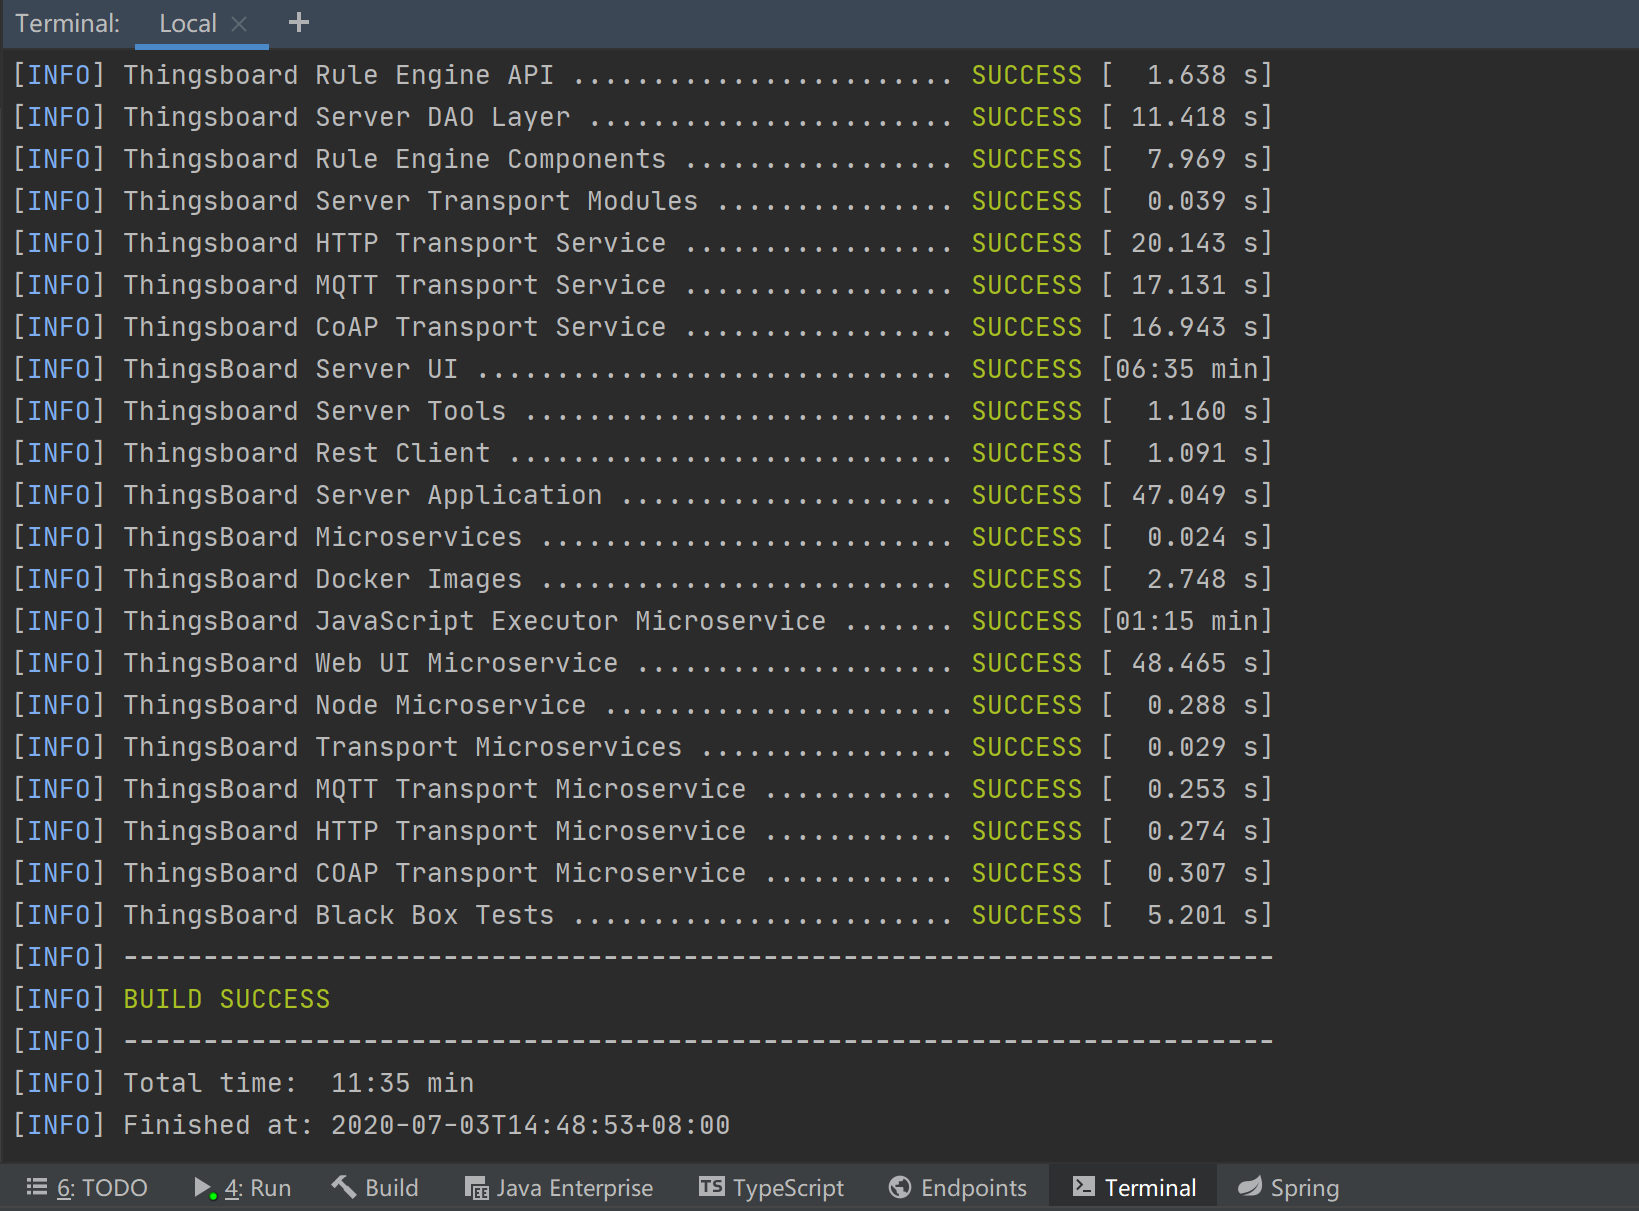The width and height of the screenshot is (1639, 1211).
Task: Click the Thingsboard Server Tools line
Action: coord(642,411)
